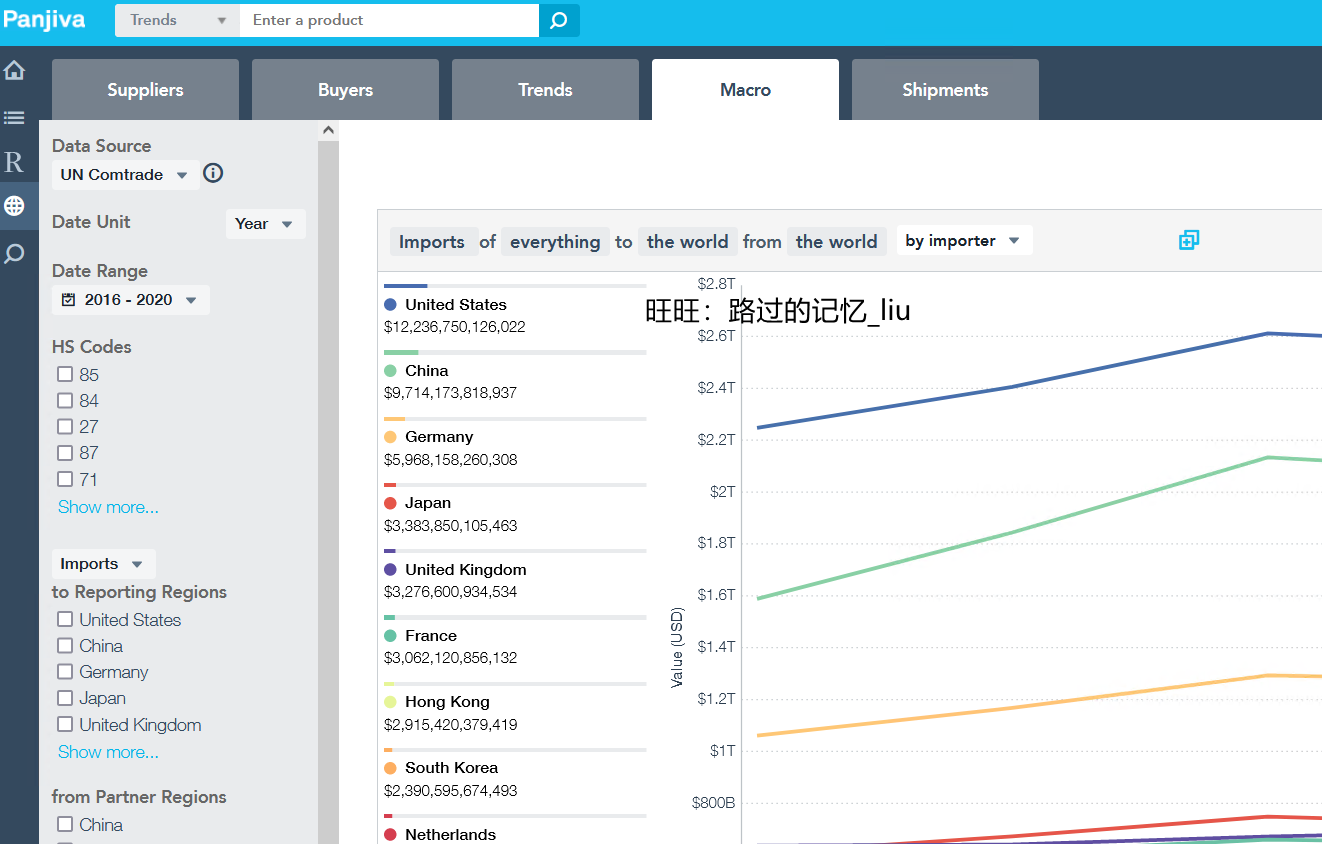Open the by importer grouping dropdown
This screenshot has height=844, width=1322.
click(x=964, y=240)
